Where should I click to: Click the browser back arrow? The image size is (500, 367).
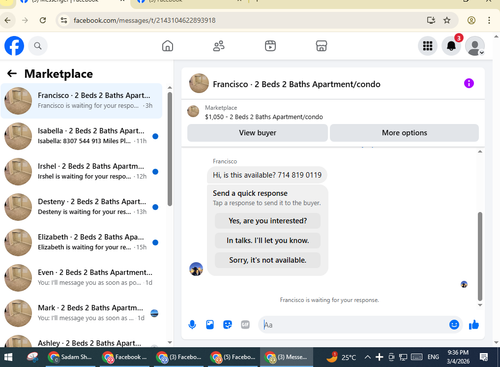pyautogui.click(x=7, y=20)
